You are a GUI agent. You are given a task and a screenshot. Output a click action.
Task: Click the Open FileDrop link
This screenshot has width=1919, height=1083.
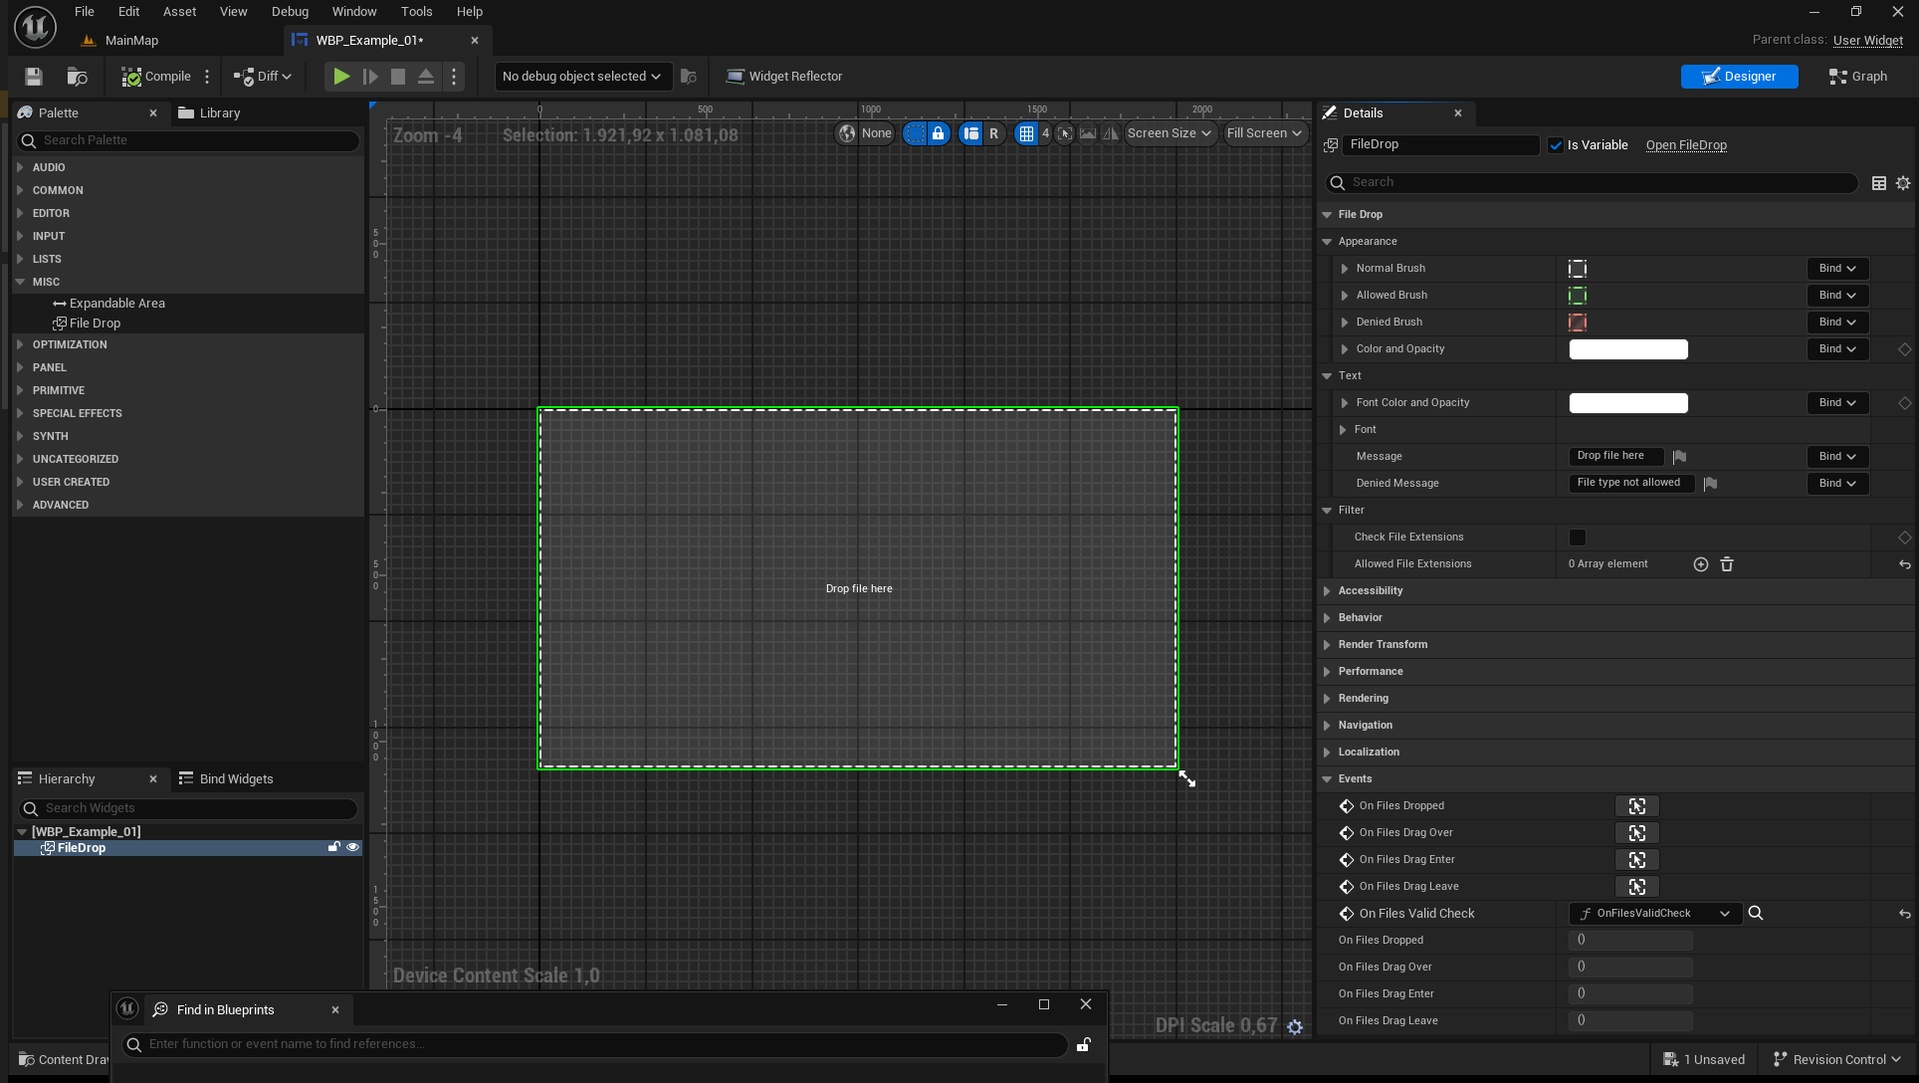click(1686, 145)
